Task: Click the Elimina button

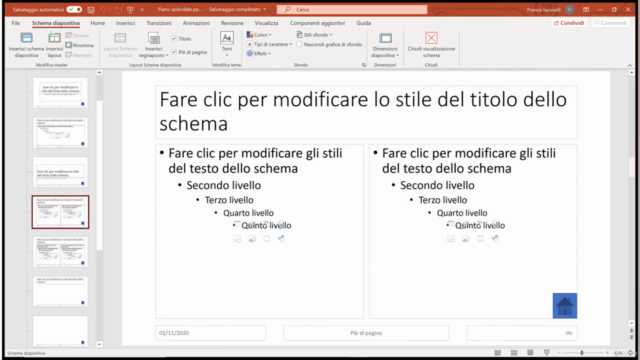Action: pyautogui.click(x=77, y=36)
